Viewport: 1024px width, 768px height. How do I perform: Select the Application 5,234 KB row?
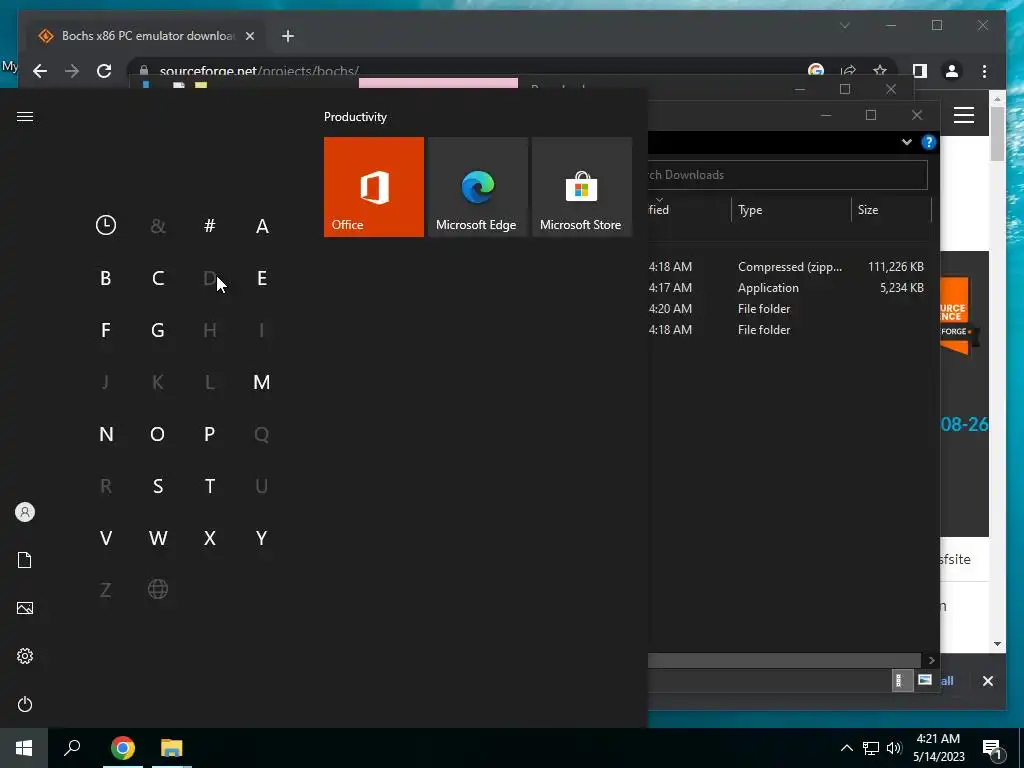tap(787, 287)
